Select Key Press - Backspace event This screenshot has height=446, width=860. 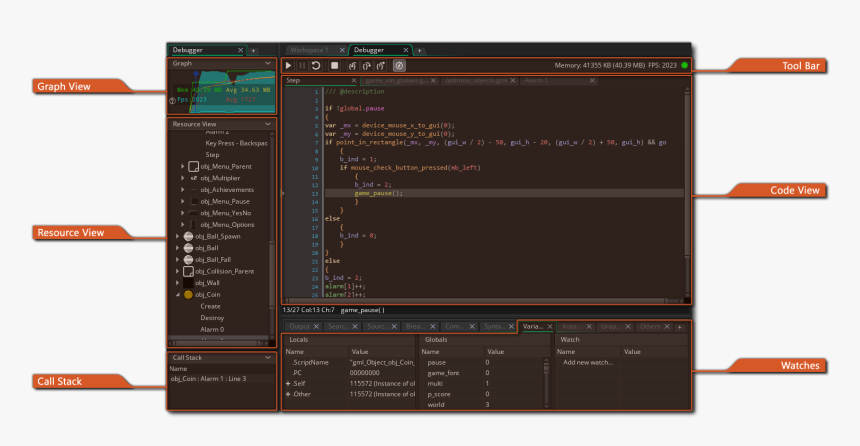point(236,143)
